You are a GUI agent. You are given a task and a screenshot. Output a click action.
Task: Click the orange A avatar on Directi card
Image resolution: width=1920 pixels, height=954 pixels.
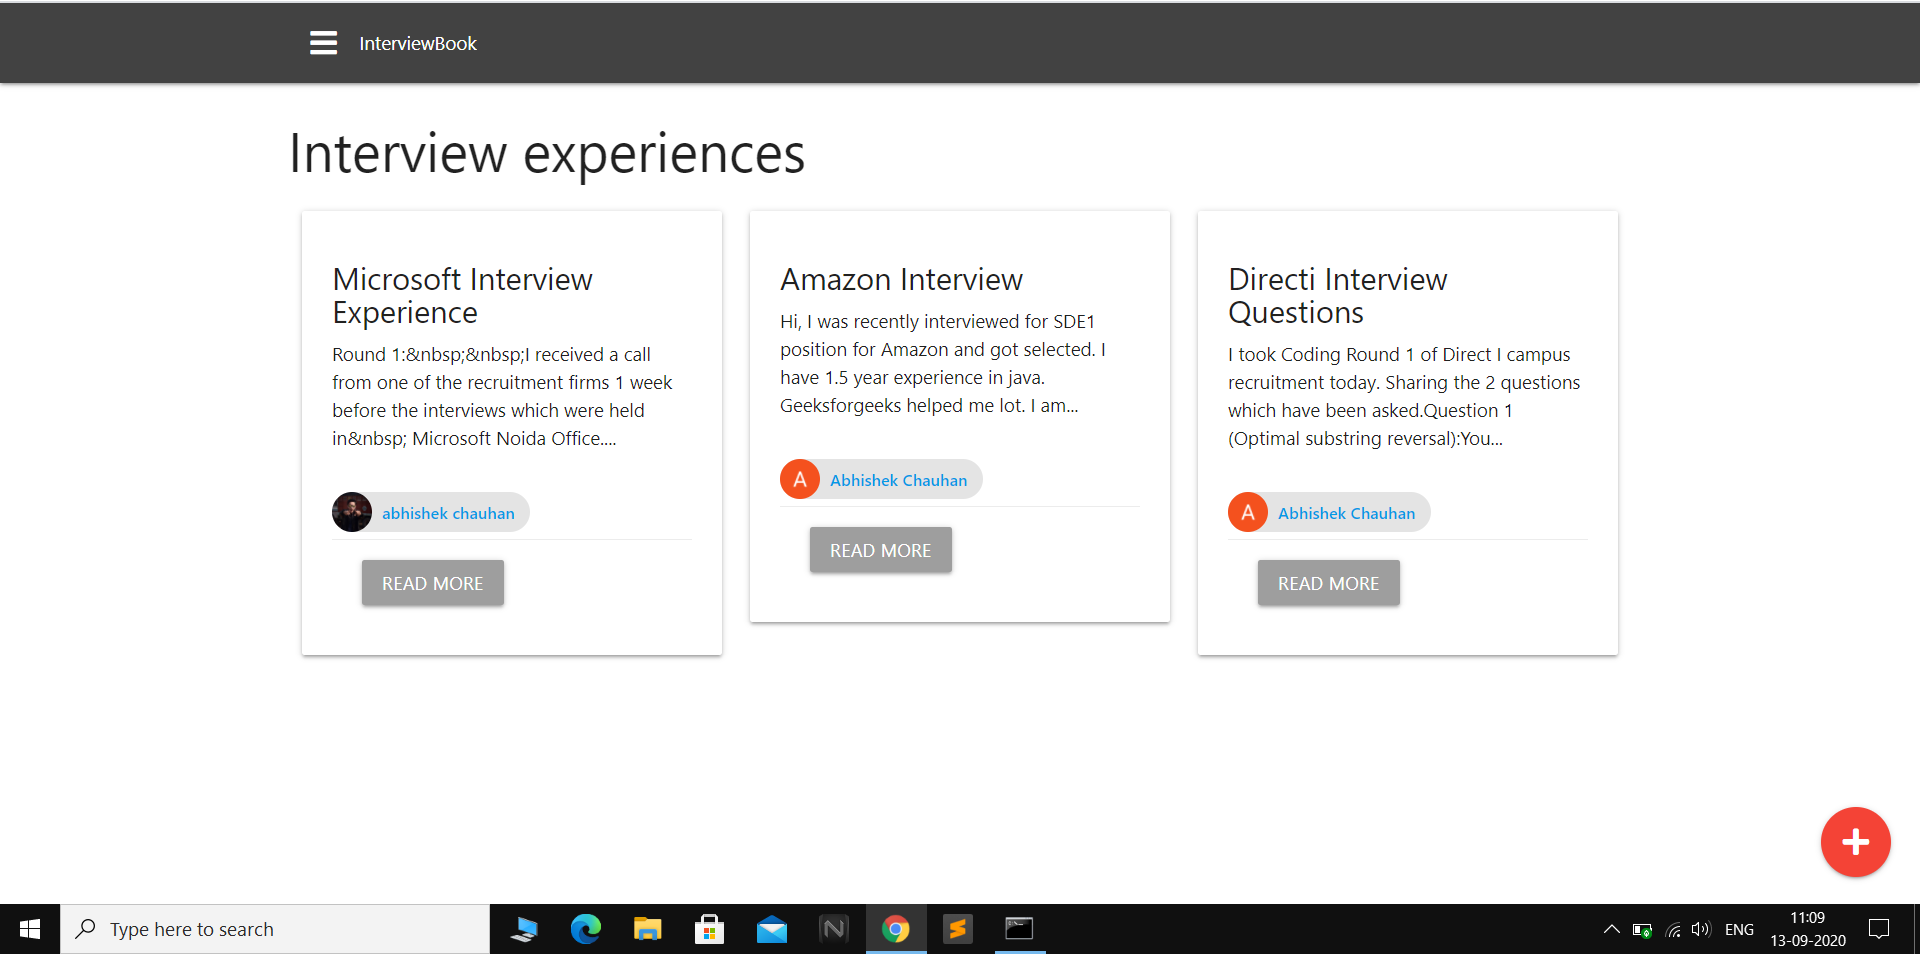(1248, 512)
